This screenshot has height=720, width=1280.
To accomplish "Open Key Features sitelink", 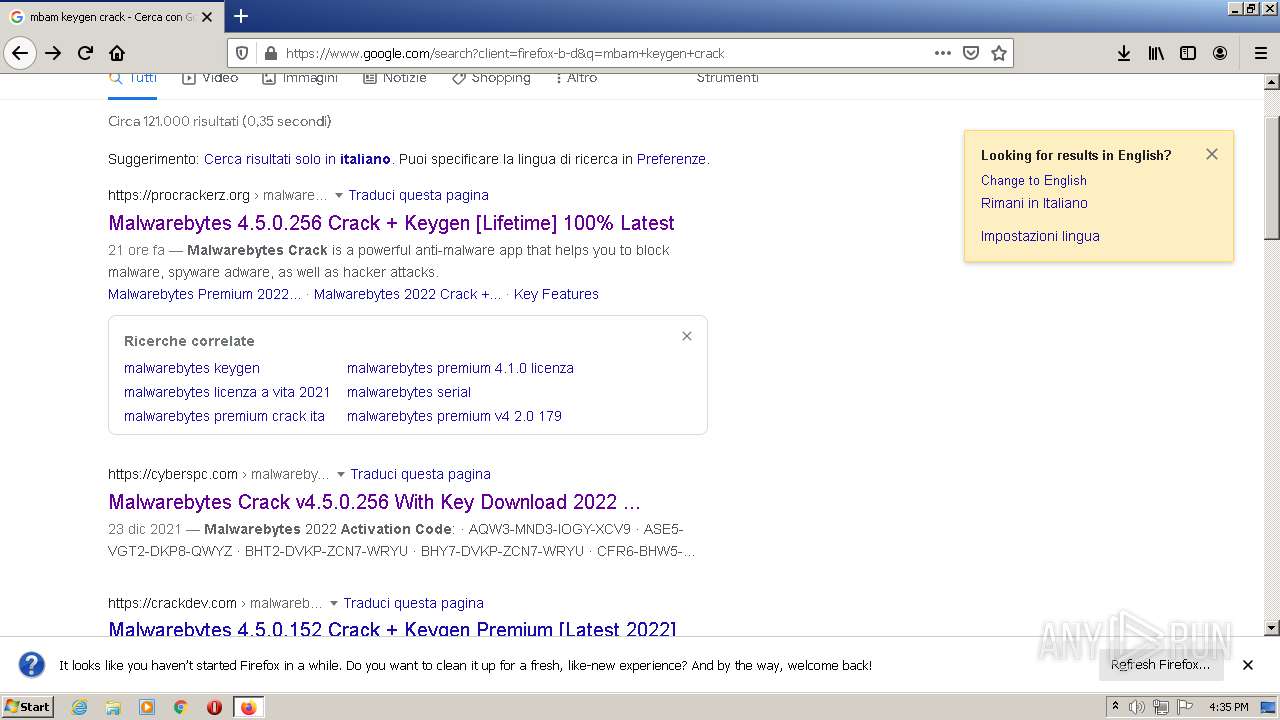I will (x=556, y=294).
